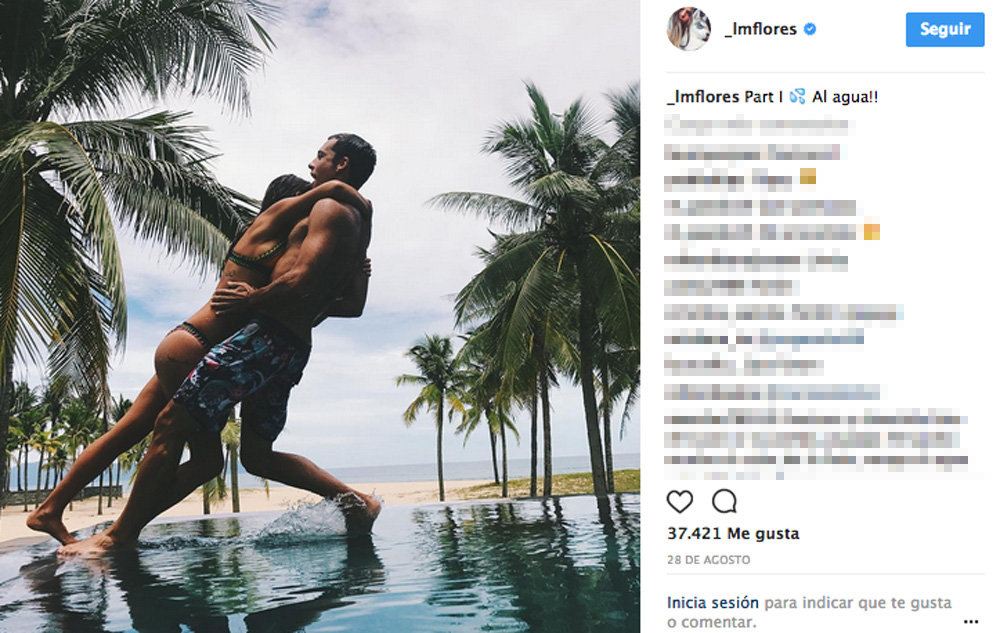Click the water droplets emoji in caption
Screen dimensions: 1000x633
pos(797,97)
